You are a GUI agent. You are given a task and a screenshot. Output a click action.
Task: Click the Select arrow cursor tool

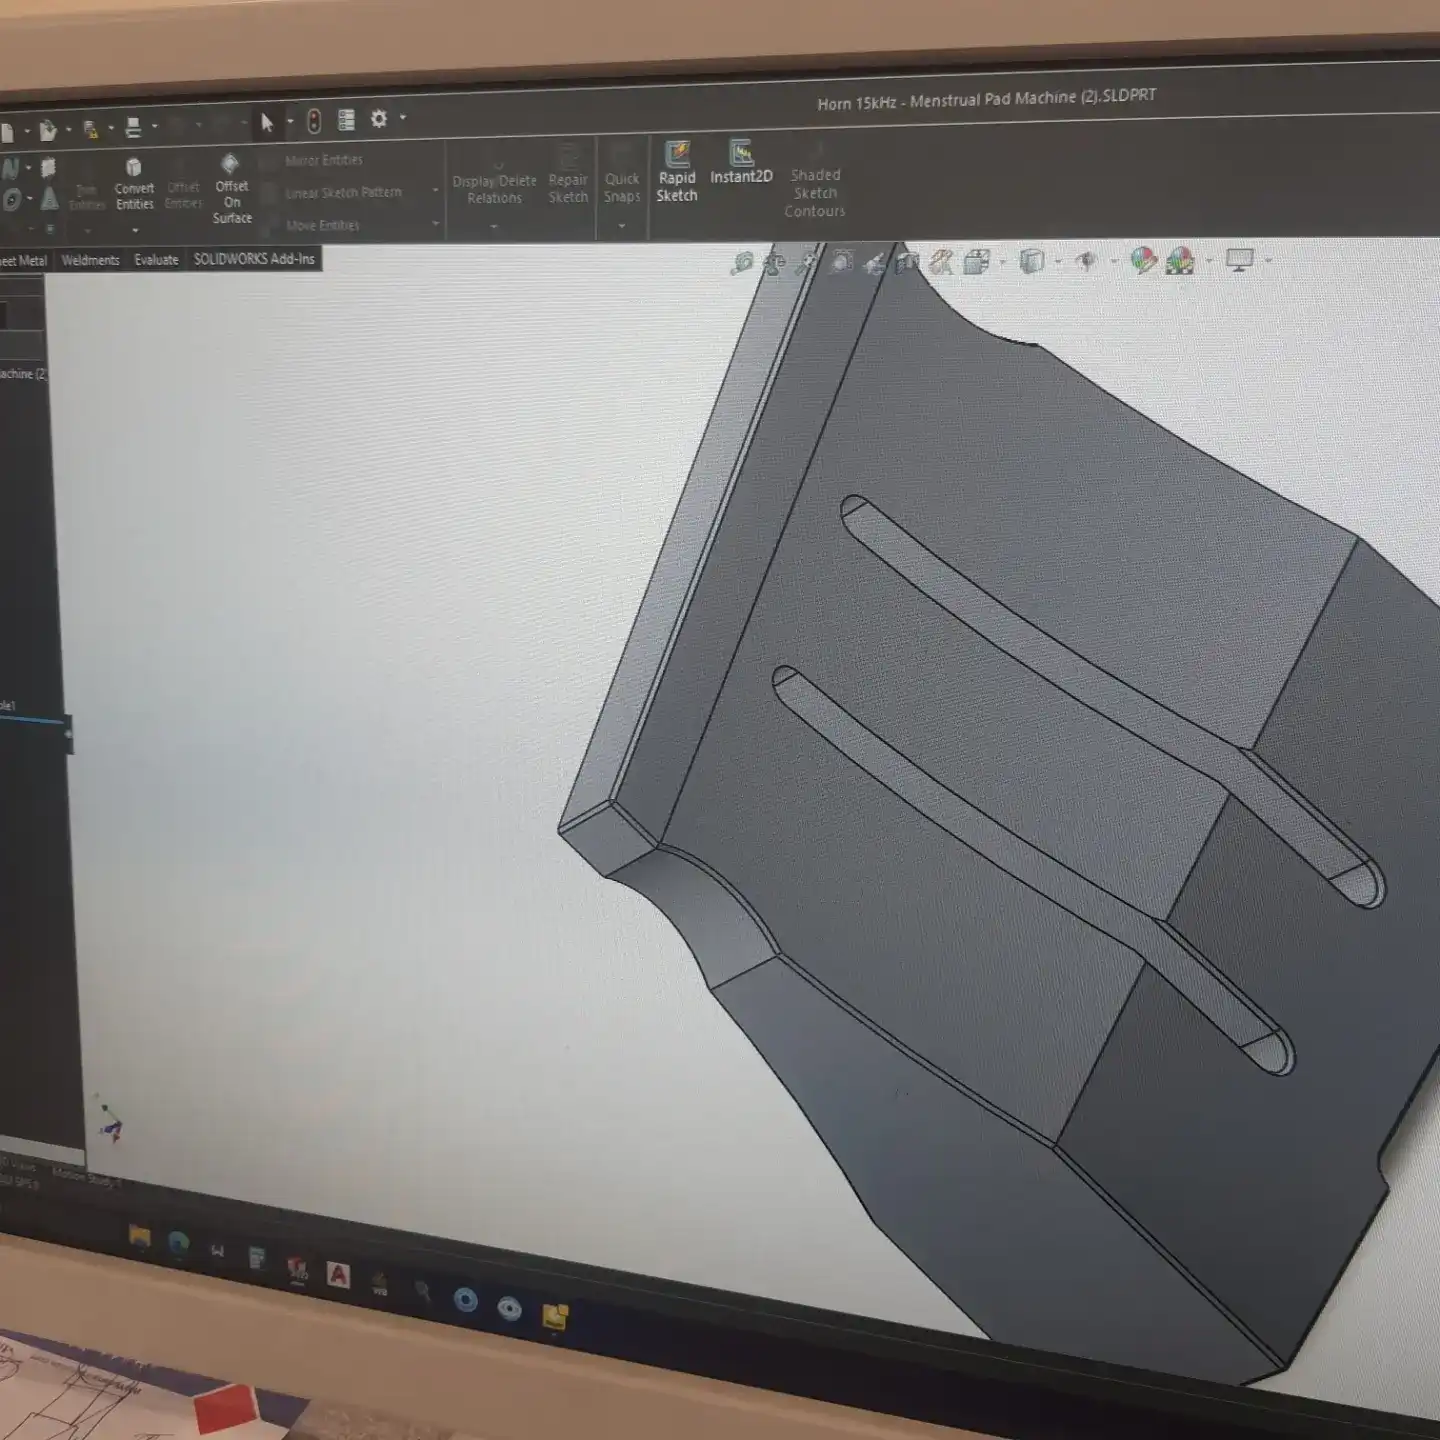[267, 122]
